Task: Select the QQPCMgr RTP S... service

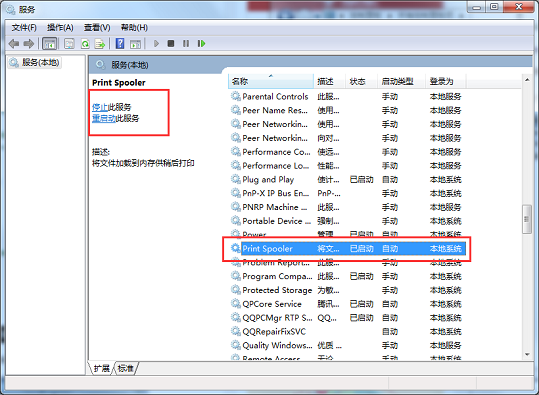Action: click(347, 318)
